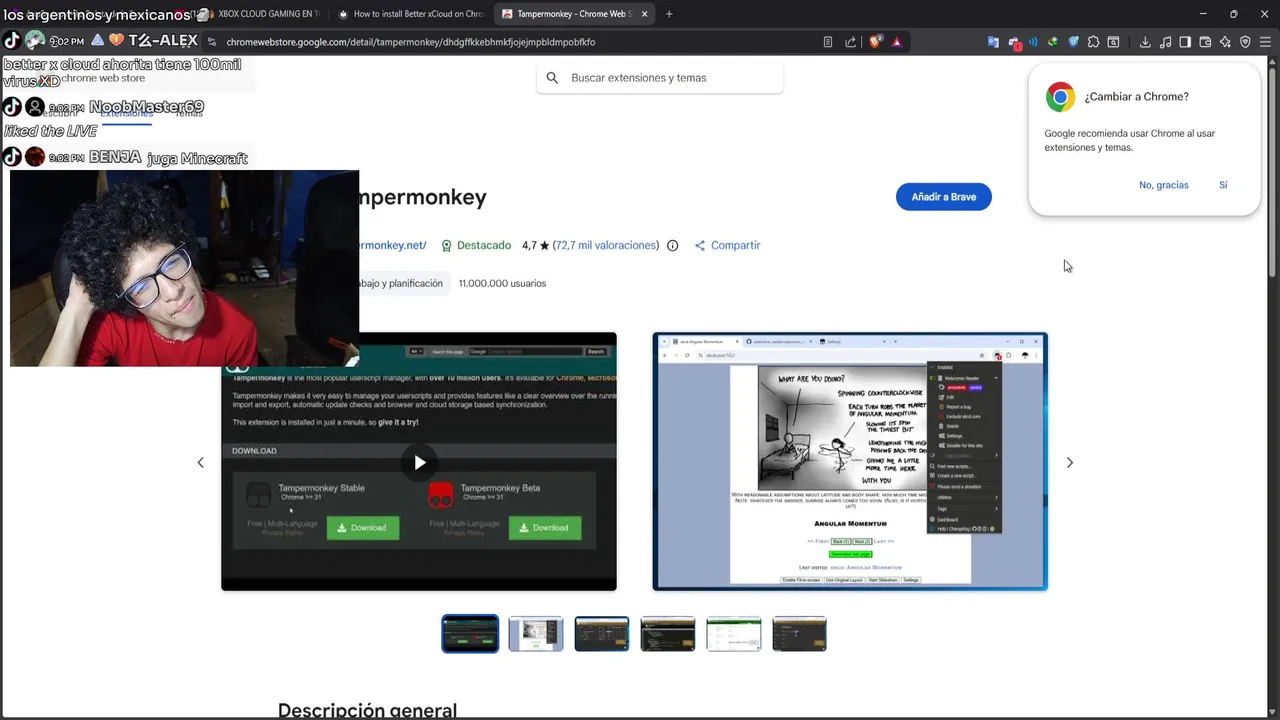Open Brave Shields lion icon
This screenshot has width=1280, height=720.
(x=875, y=42)
